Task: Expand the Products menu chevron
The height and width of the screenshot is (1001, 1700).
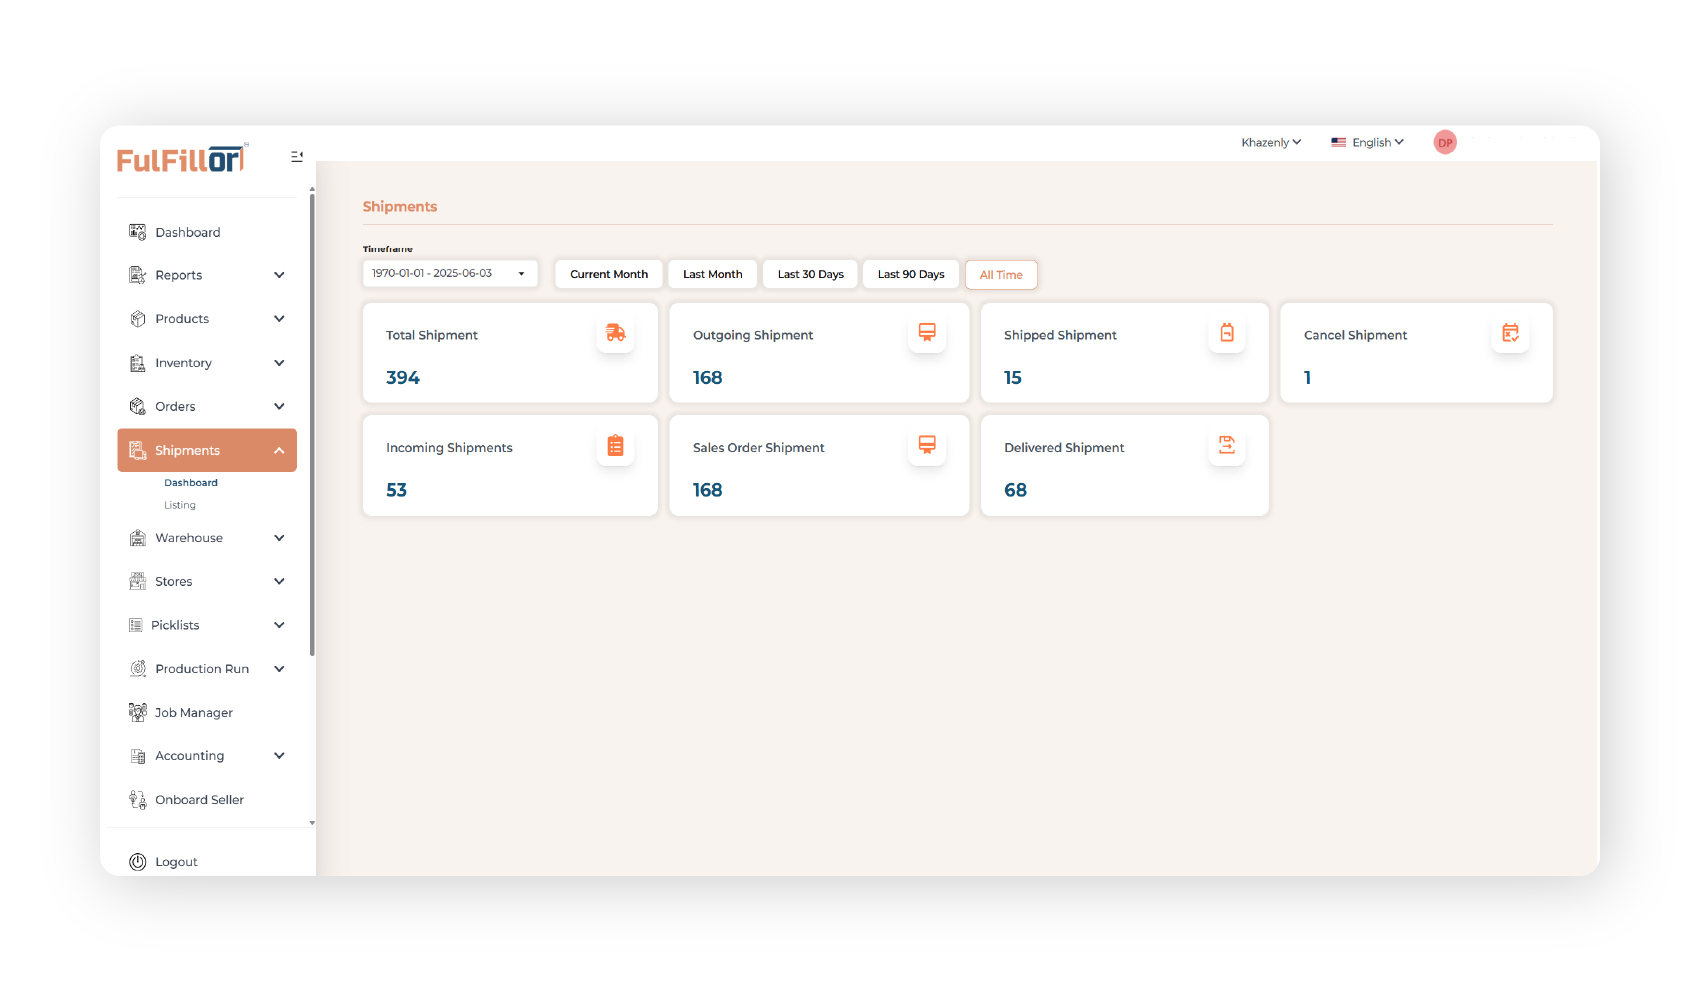Action: 279,319
